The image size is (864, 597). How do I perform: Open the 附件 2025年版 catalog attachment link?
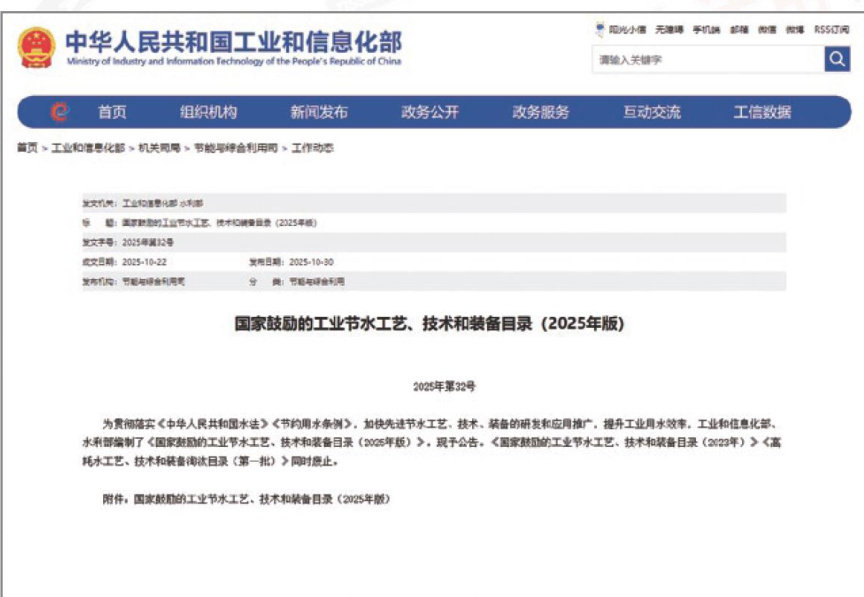click(x=266, y=497)
